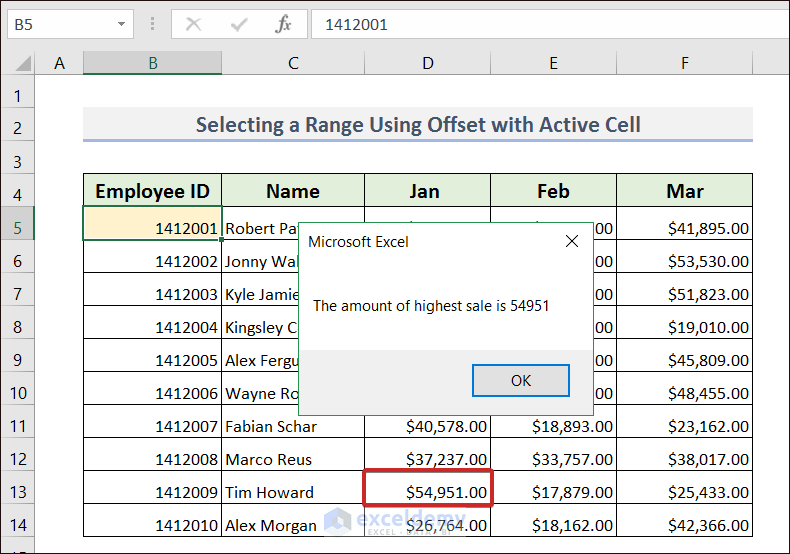The image size is (790, 554).
Task: Click the Feb value $18,162.00
Action: [x=553, y=520]
